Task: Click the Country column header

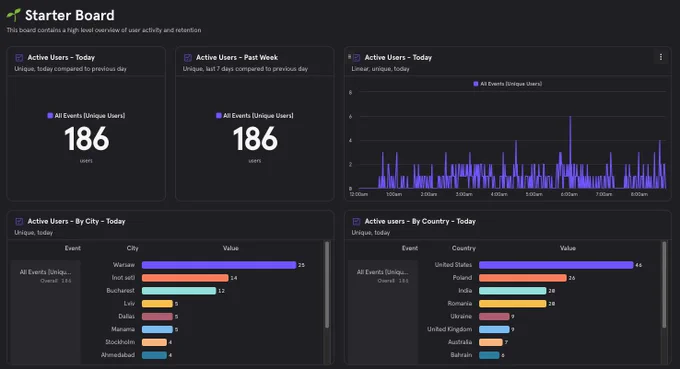Action: [x=464, y=248]
